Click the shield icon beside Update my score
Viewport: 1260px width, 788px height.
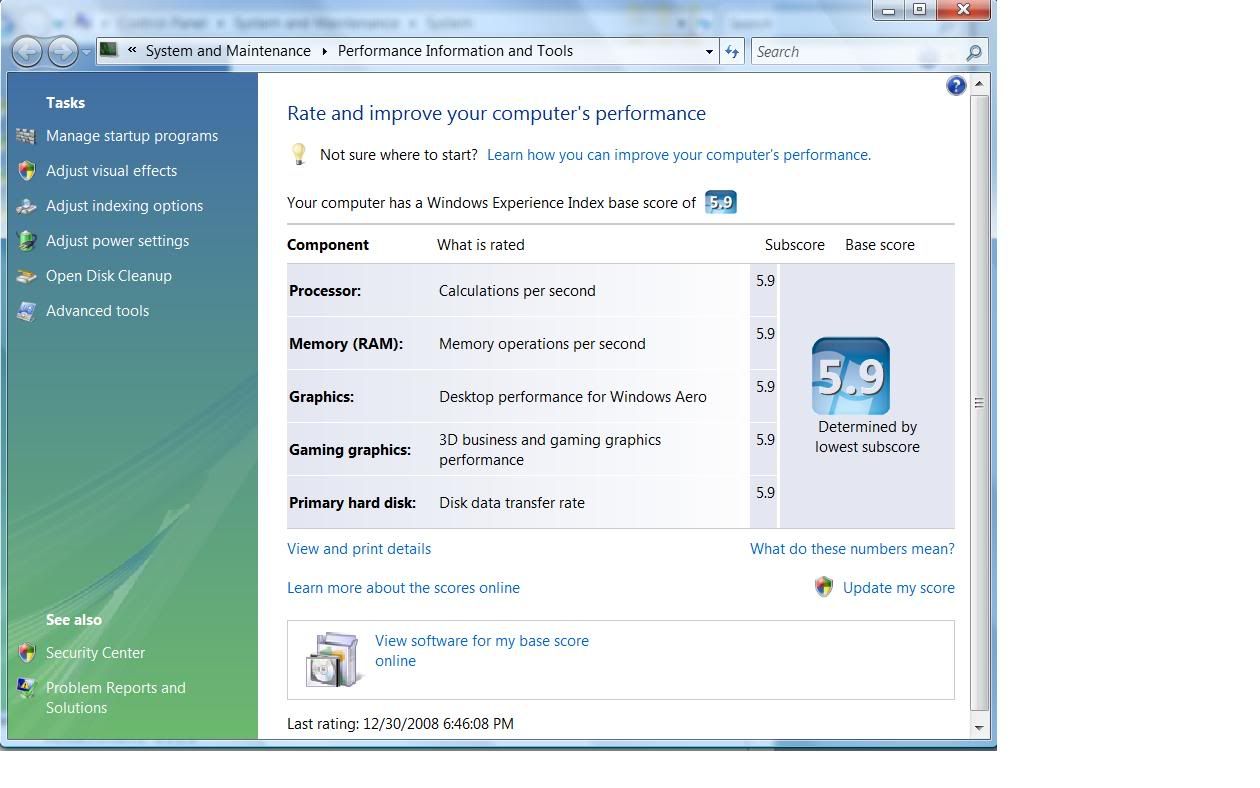(x=824, y=587)
